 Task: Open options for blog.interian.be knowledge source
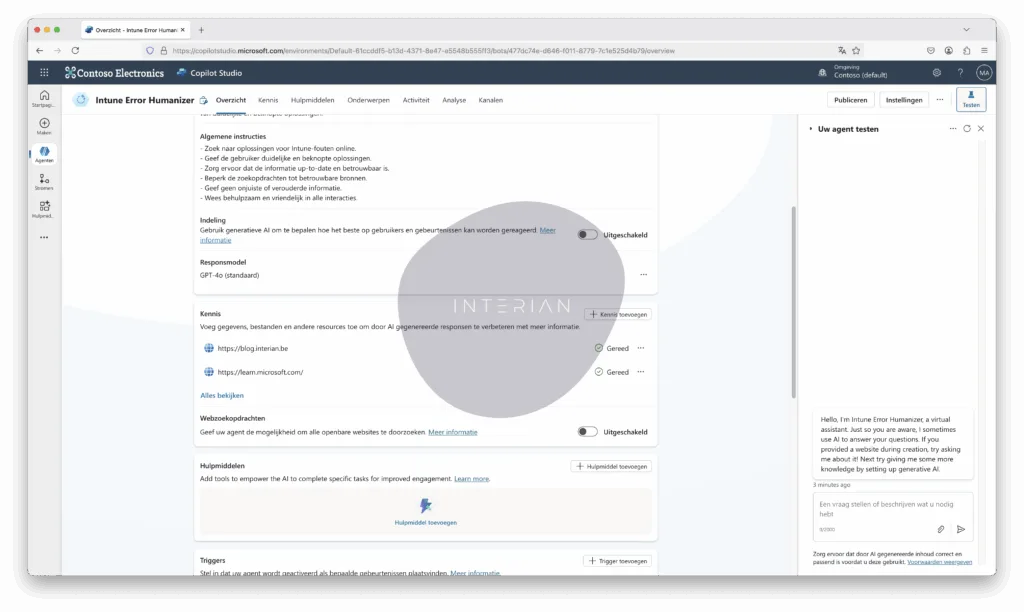pyautogui.click(x=640, y=348)
